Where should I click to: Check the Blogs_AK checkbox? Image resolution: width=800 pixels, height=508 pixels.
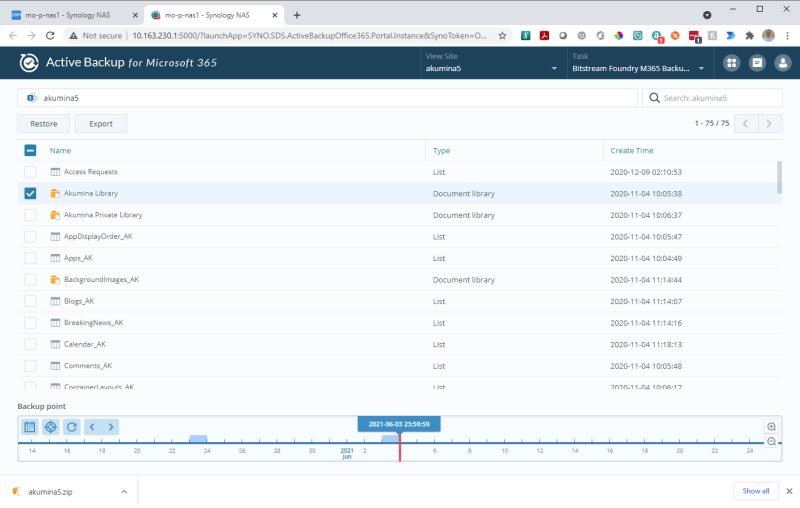pos(30,301)
